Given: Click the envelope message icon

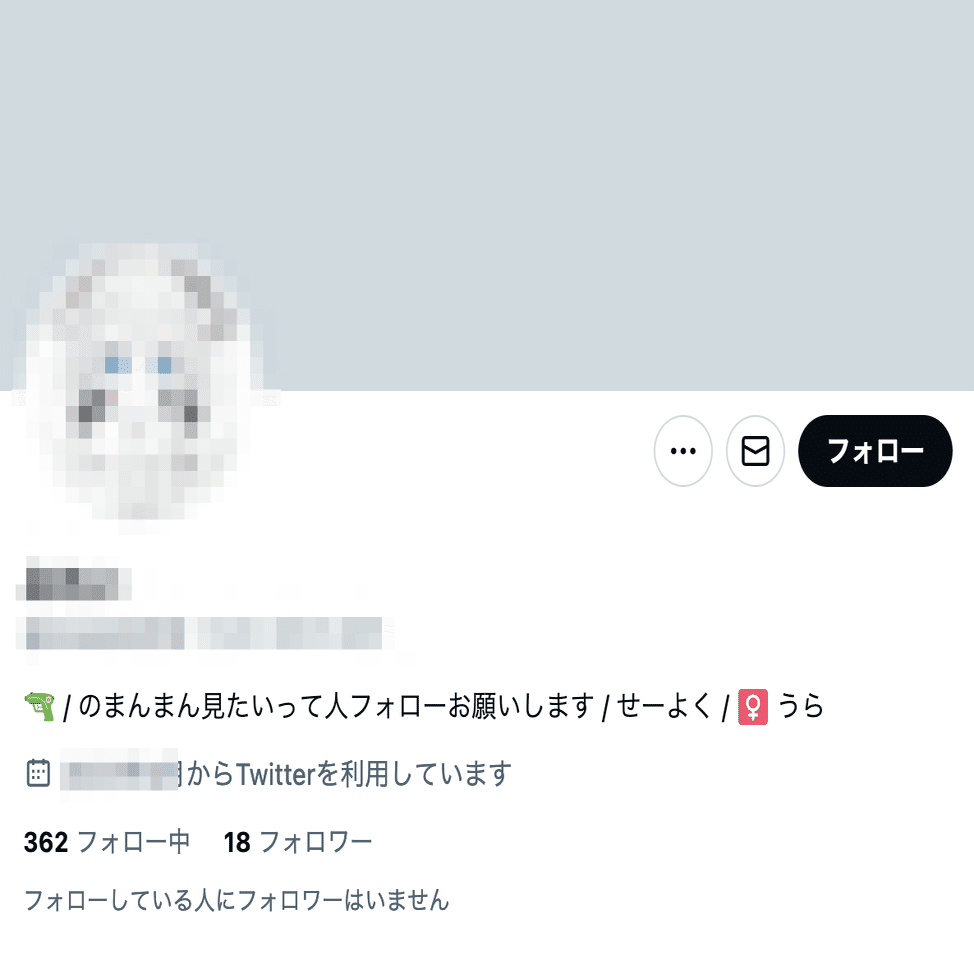Looking at the screenshot, I should coord(755,451).
